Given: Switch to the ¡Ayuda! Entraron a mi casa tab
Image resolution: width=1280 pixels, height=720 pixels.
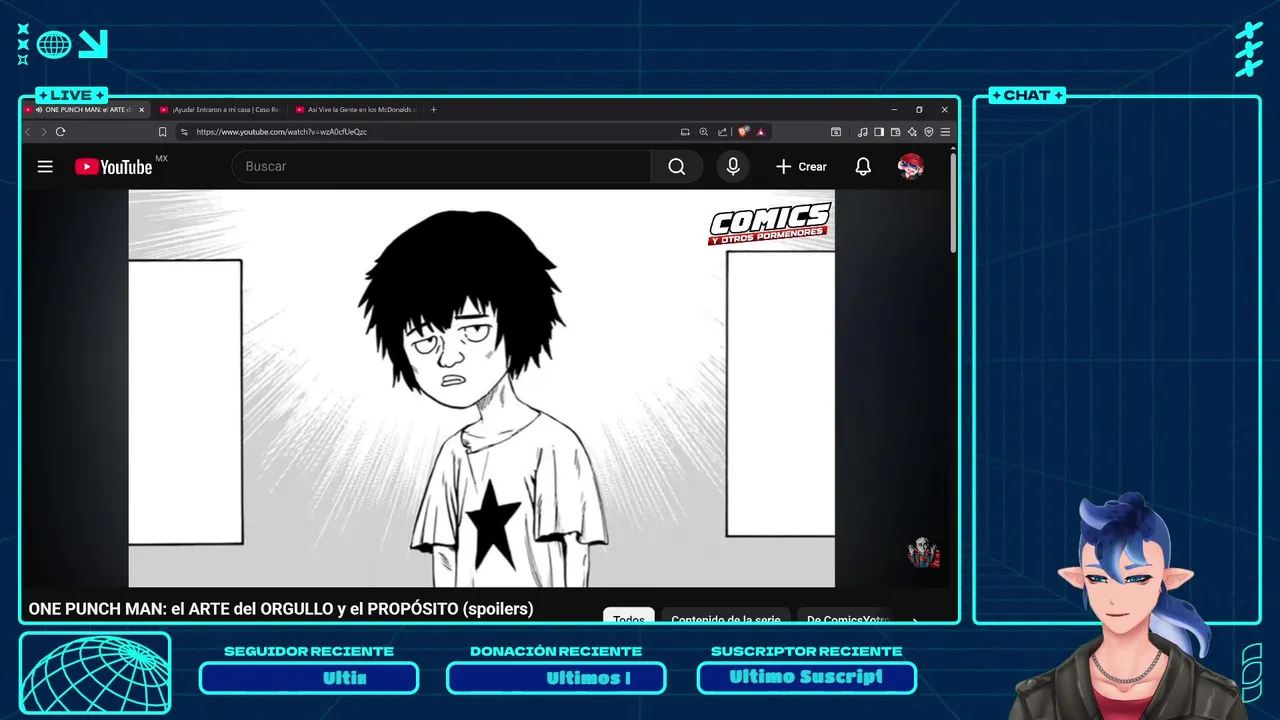Looking at the screenshot, I should click(220, 110).
